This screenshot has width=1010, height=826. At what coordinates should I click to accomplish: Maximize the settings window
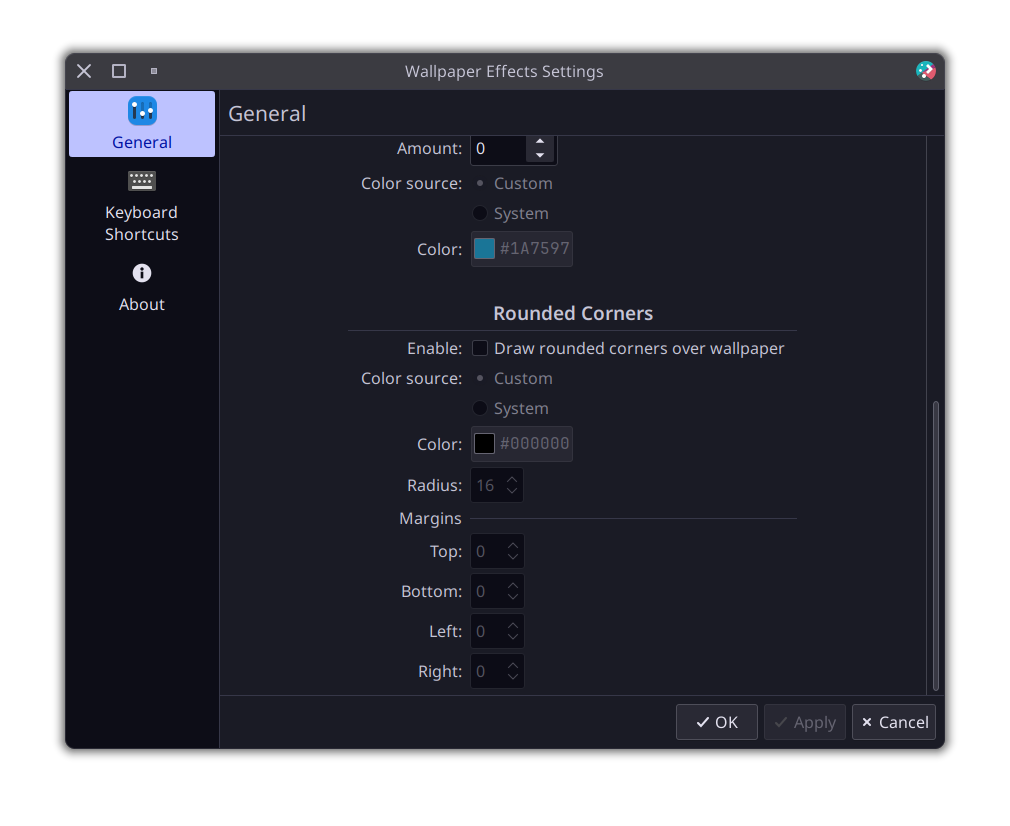point(119,71)
